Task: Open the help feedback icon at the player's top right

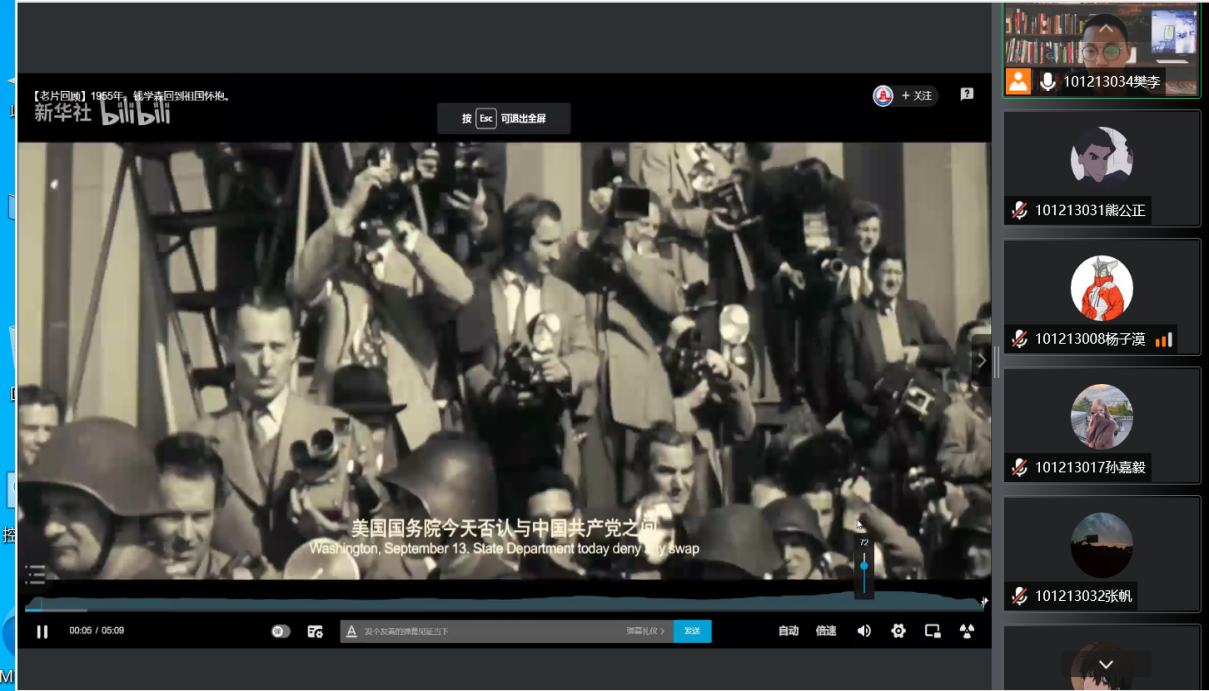Action: [x=967, y=94]
